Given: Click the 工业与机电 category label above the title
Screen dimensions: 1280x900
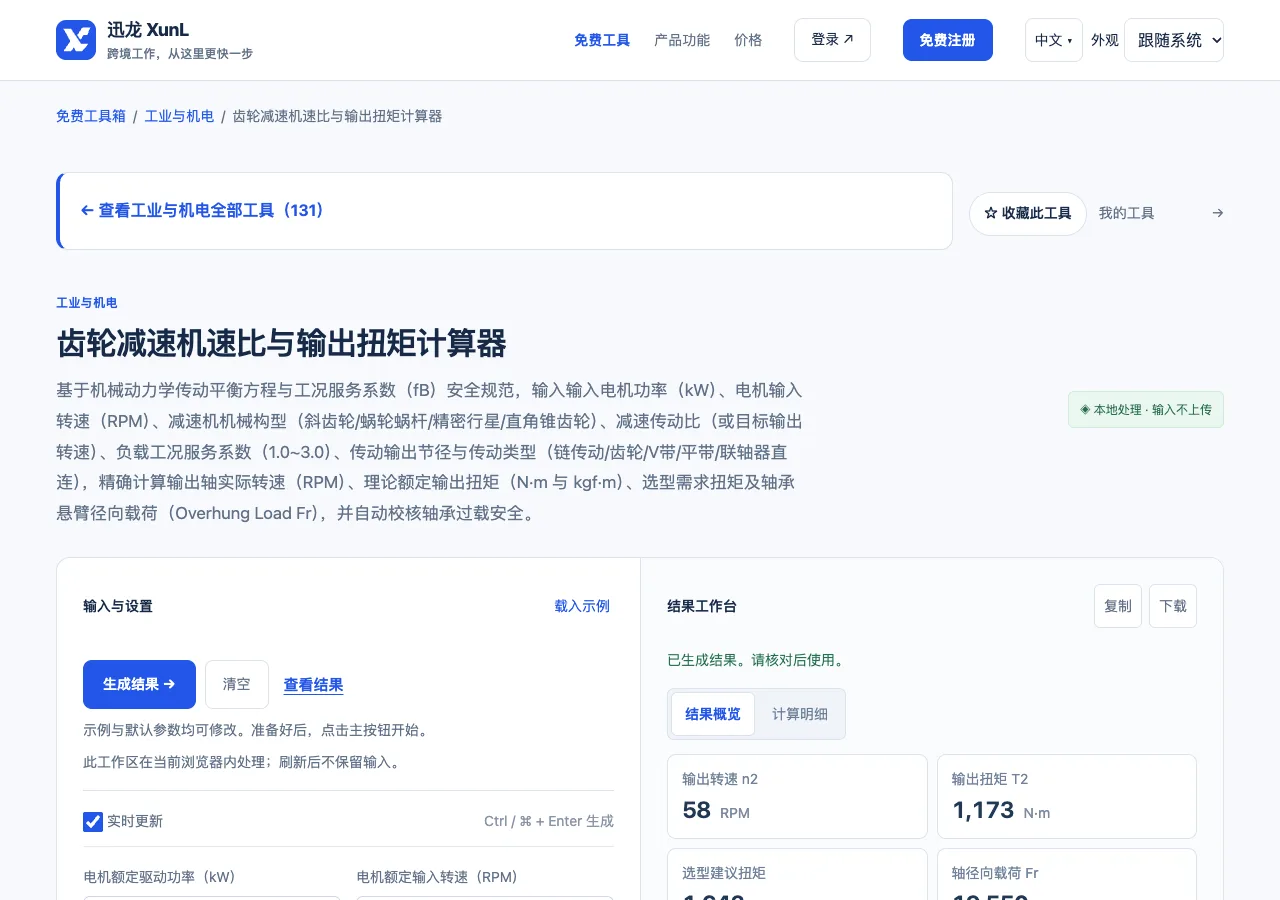Looking at the screenshot, I should point(87,303).
